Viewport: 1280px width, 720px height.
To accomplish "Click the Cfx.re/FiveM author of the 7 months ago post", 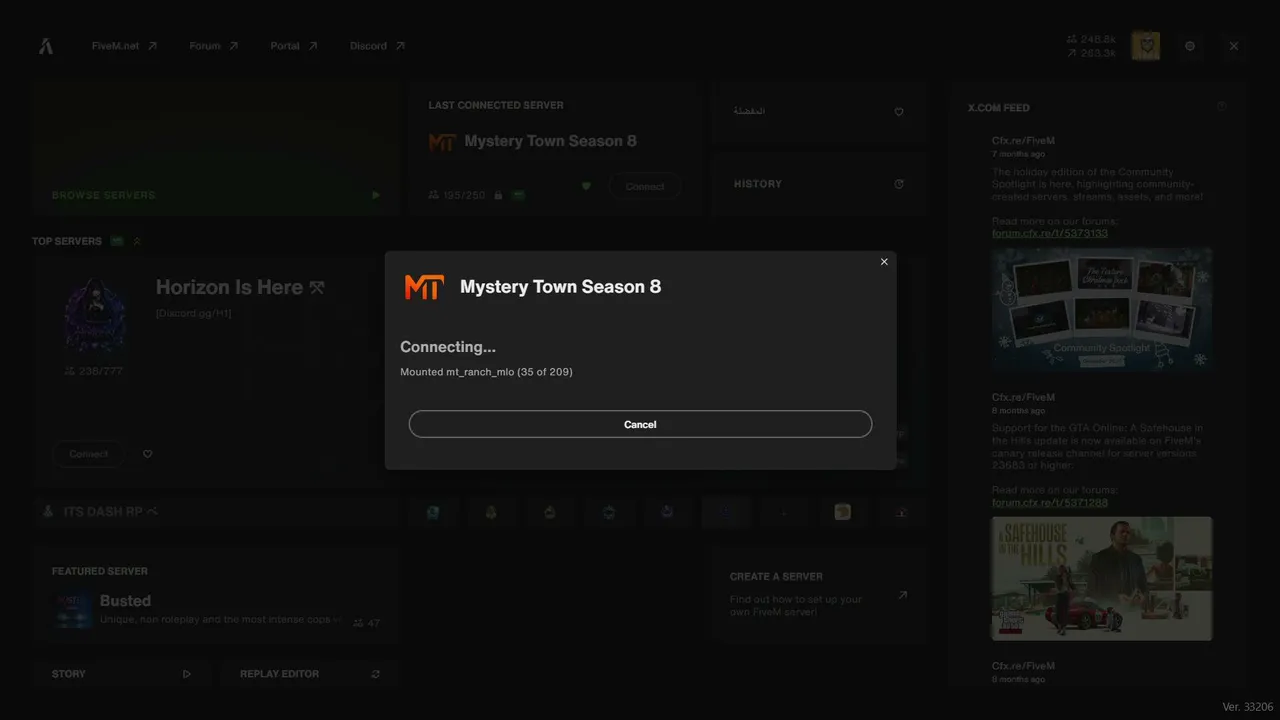I will [1023, 141].
